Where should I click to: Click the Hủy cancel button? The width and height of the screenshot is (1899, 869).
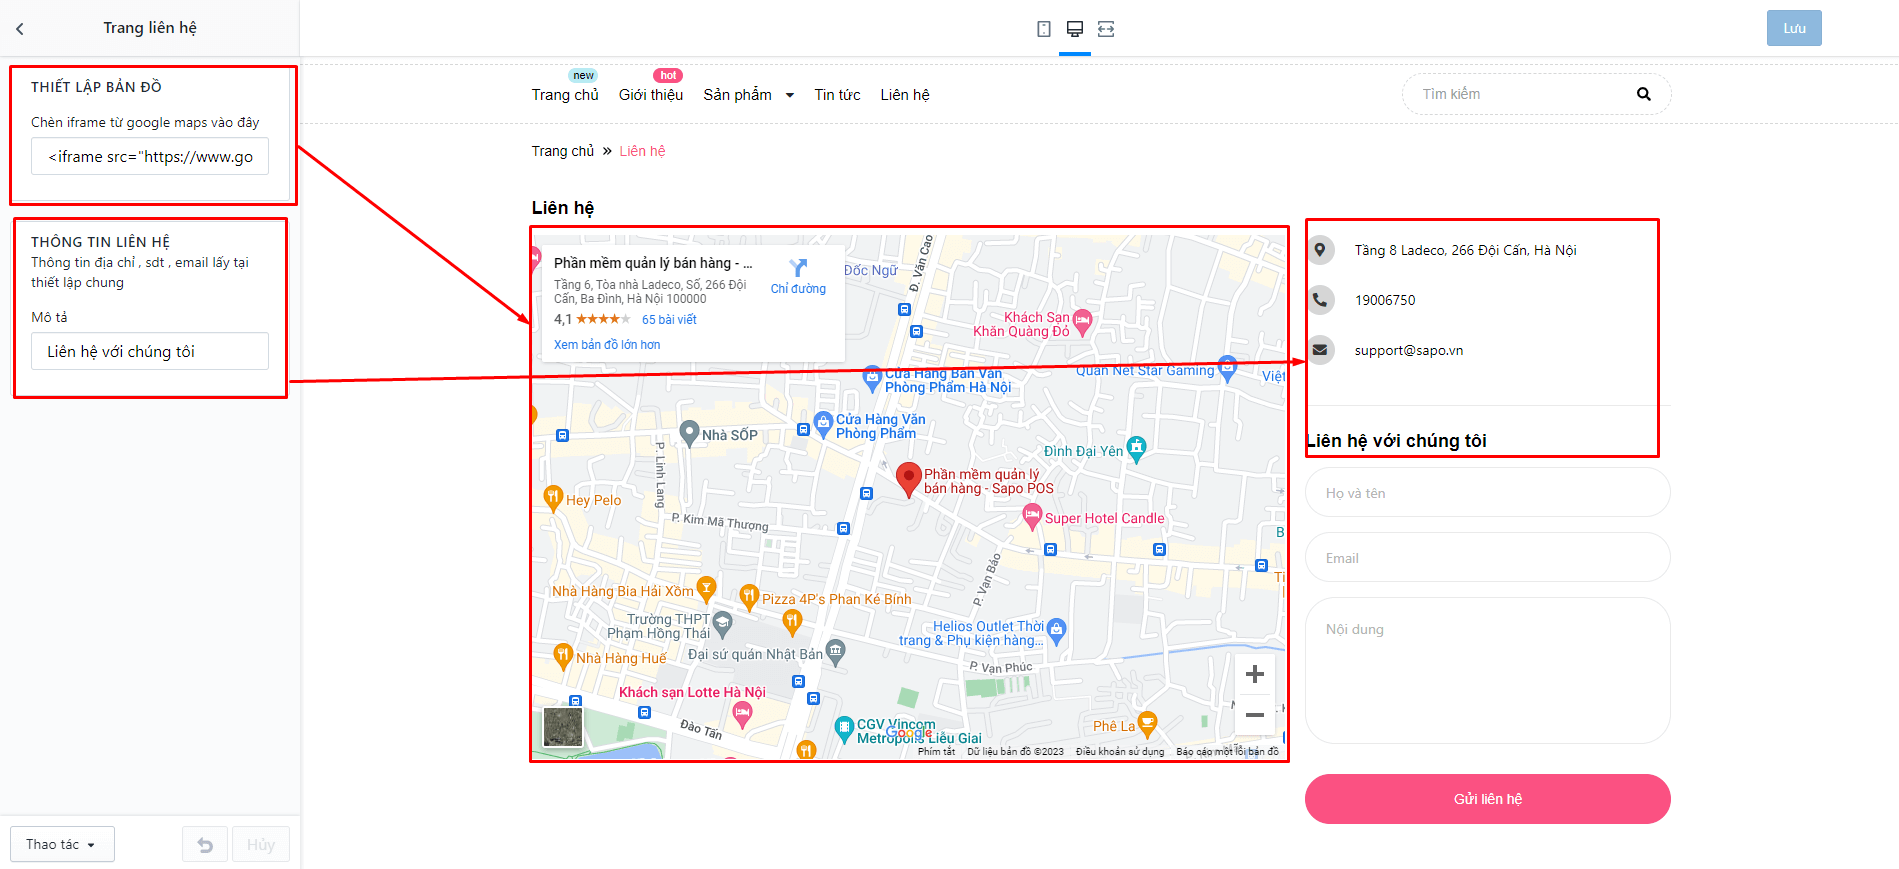pos(261,845)
